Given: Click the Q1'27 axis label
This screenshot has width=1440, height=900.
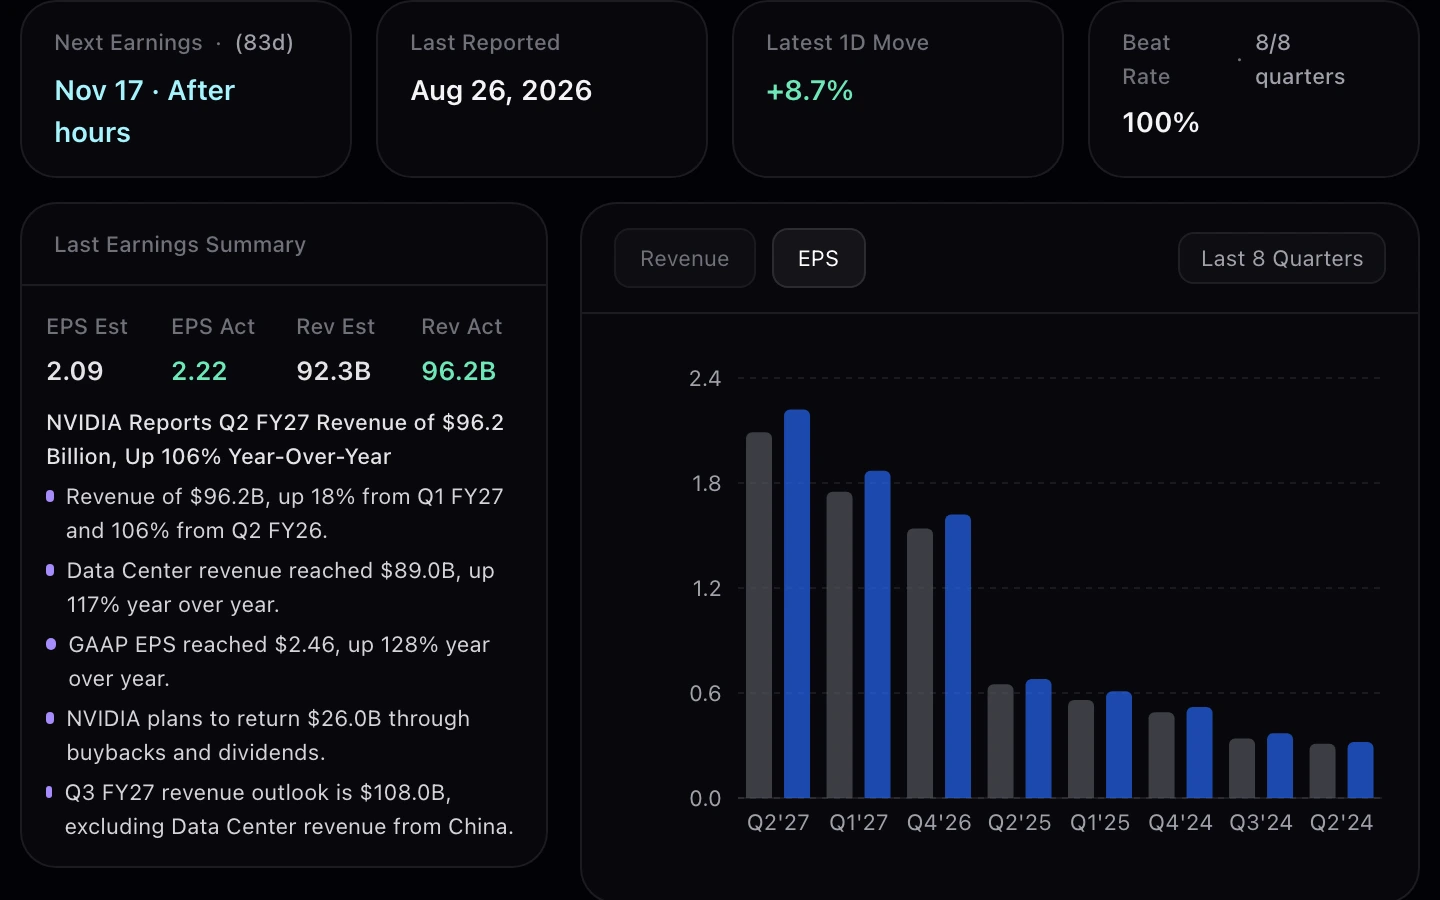Looking at the screenshot, I should pyautogui.click(x=859, y=822).
